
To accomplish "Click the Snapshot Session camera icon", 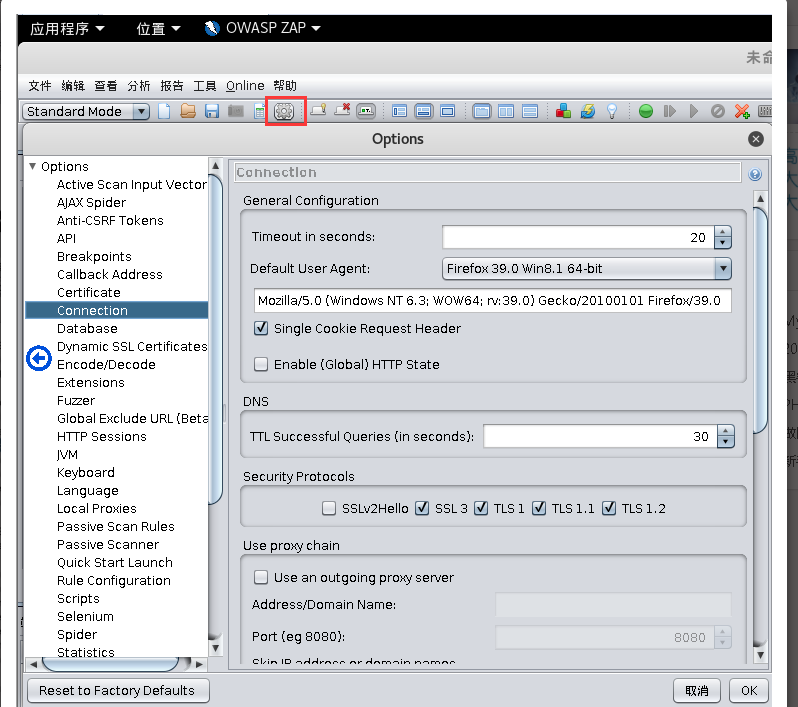I will pyautogui.click(x=236, y=111).
